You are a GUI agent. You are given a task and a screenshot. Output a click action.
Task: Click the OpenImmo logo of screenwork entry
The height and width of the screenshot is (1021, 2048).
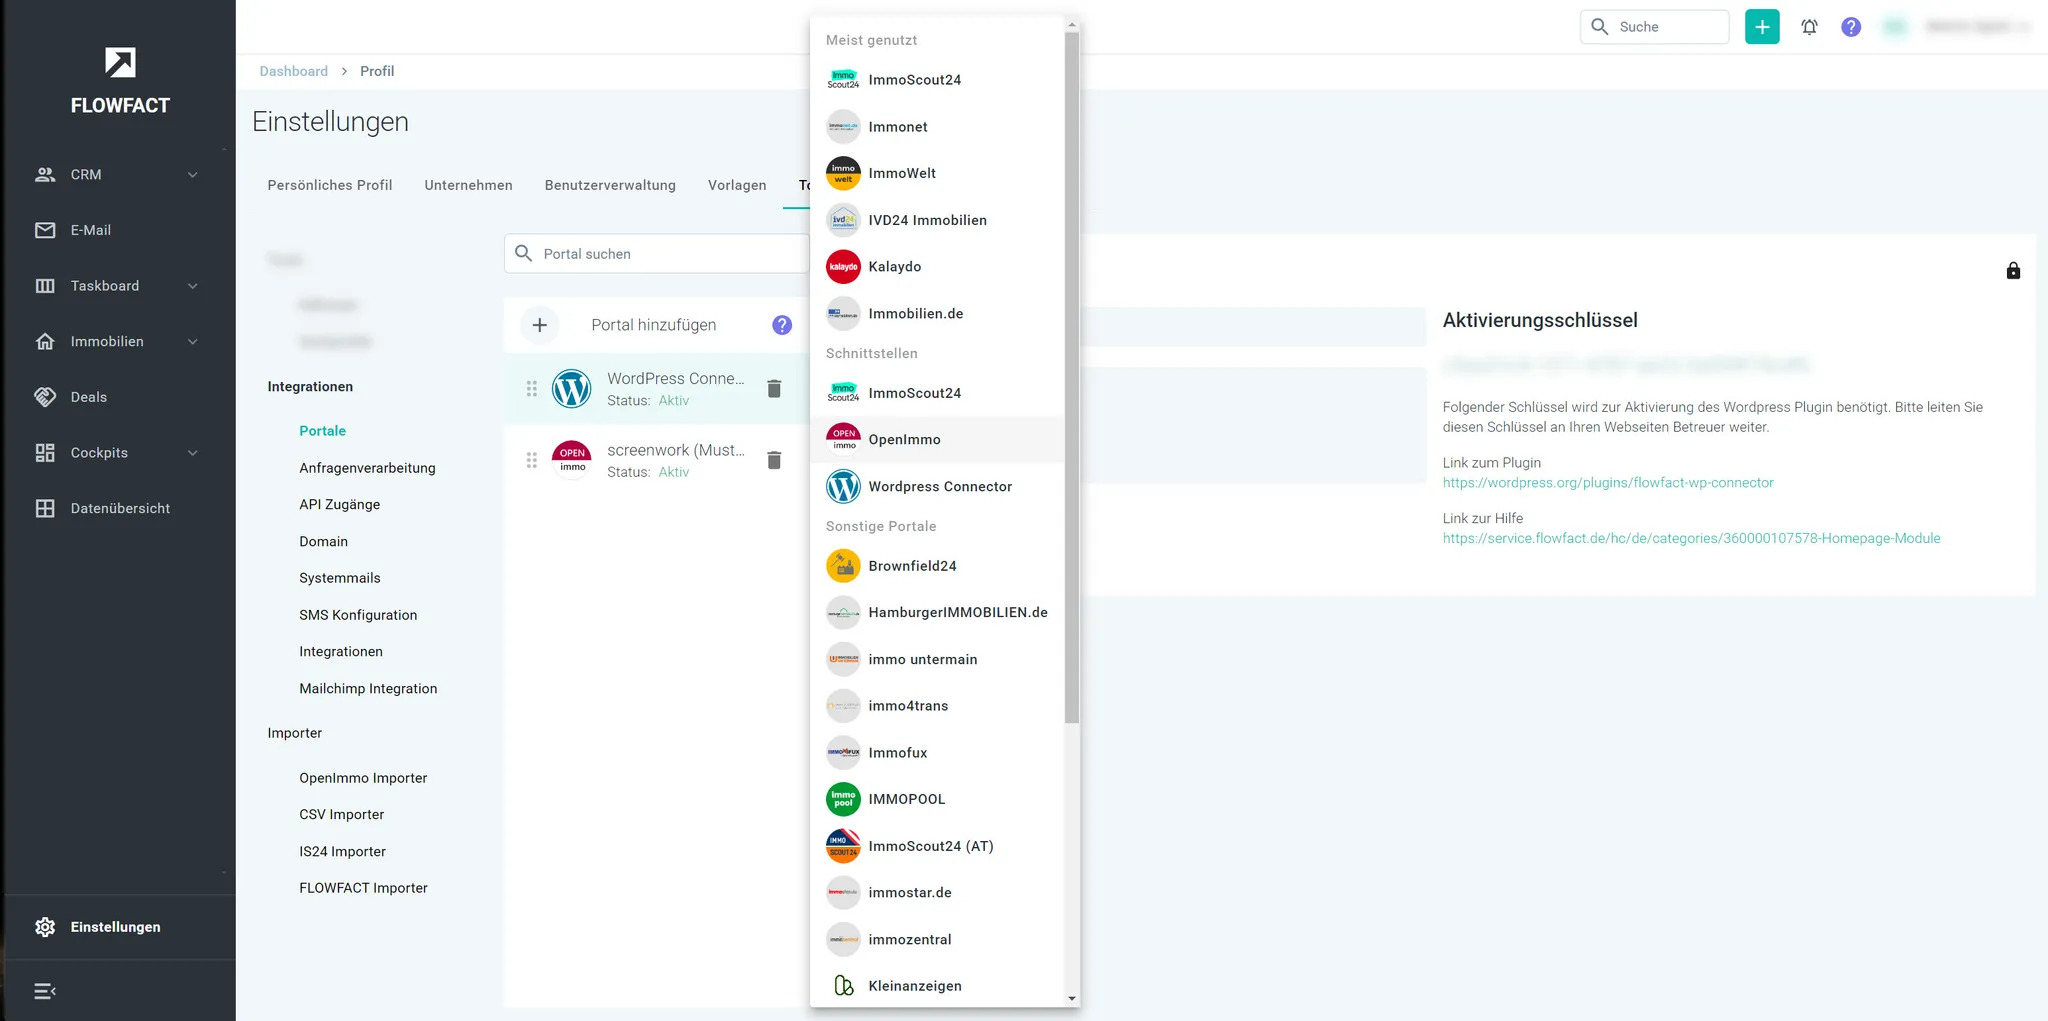tap(572, 460)
